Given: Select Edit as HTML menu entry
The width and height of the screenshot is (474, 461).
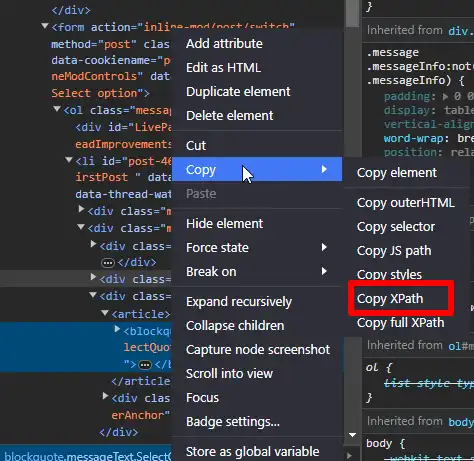Looking at the screenshot, I should pos(223,68).
